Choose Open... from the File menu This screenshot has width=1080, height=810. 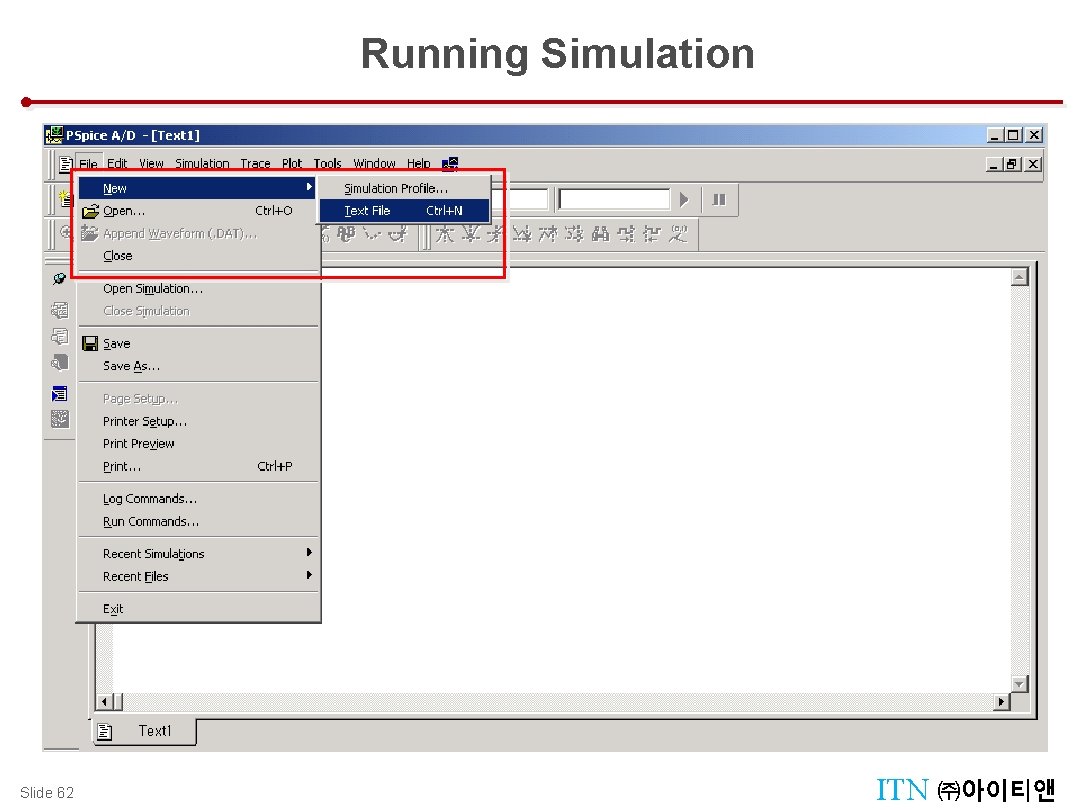coord(197,211)
